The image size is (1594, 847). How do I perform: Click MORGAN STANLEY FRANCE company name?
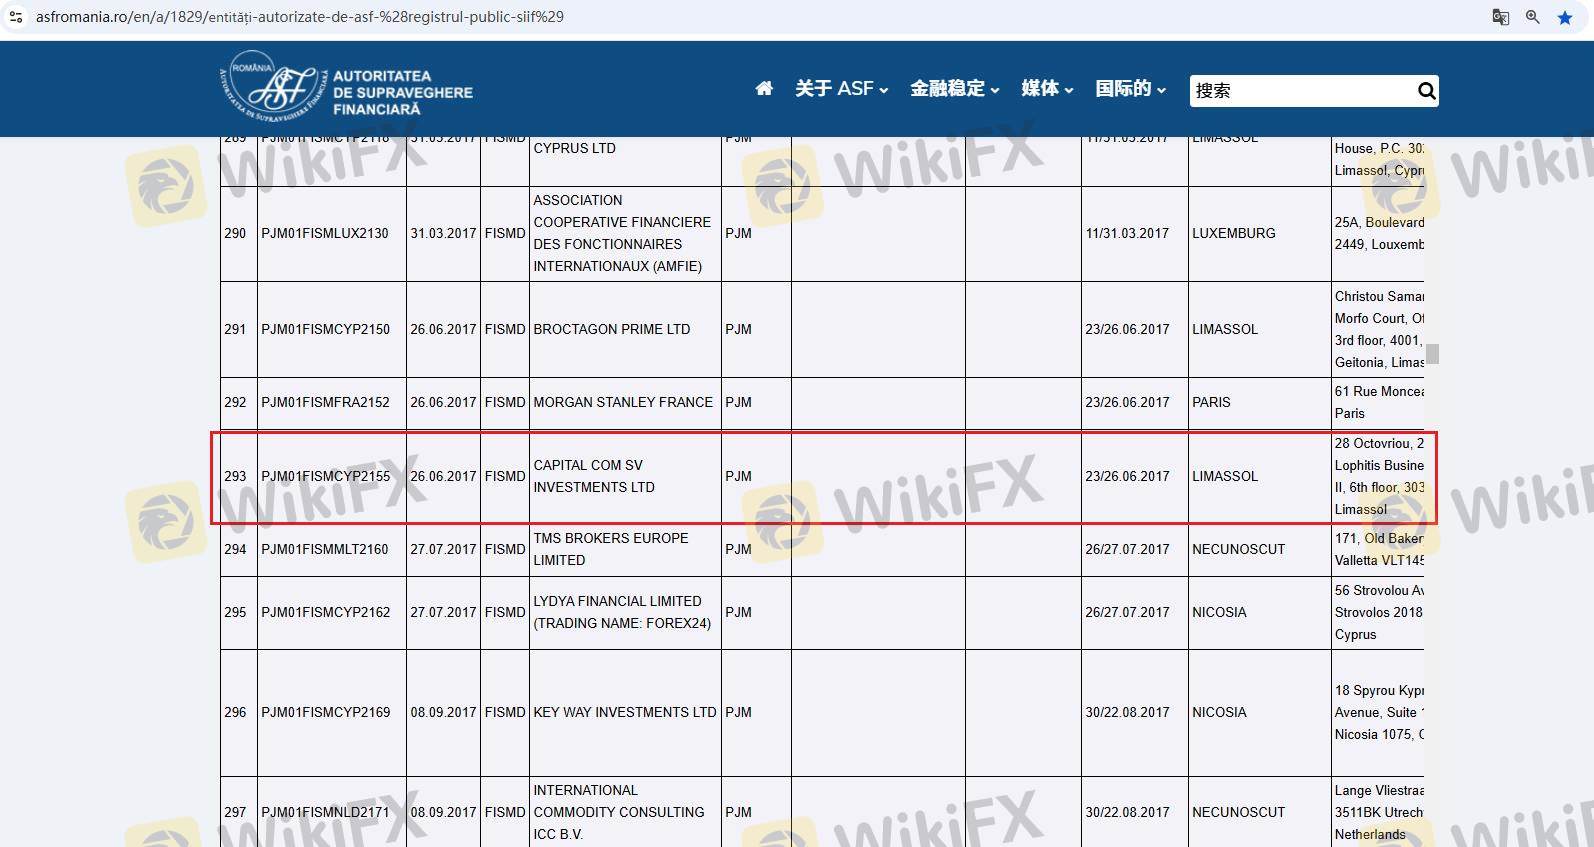[x=623, y=402]
